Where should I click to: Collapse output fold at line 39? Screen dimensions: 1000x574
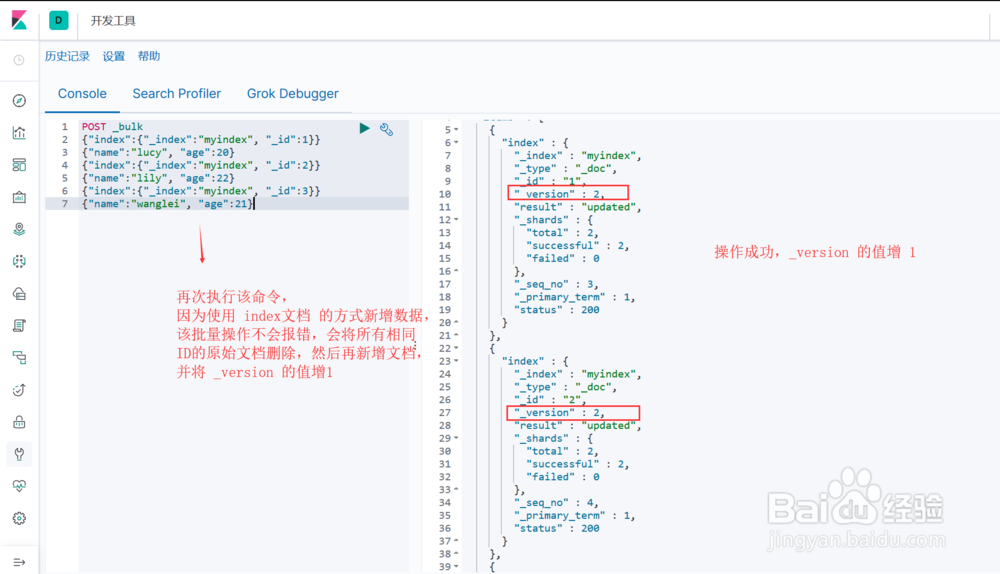click(x=456, y=566)
